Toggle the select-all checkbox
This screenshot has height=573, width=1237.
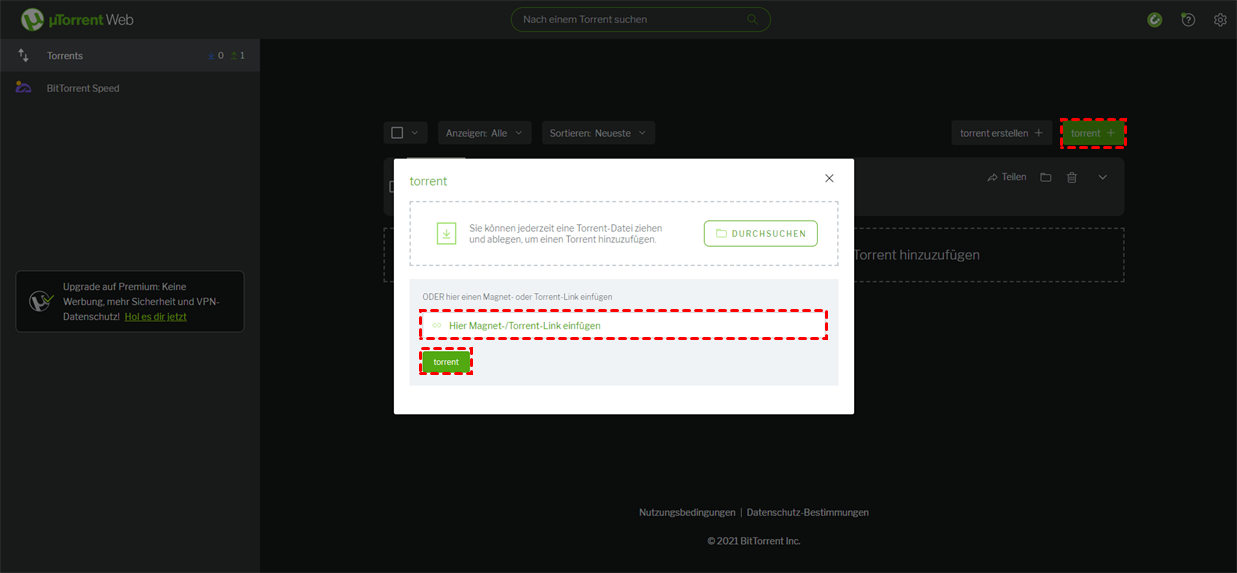pyautogui.click(x=397, y=132)
